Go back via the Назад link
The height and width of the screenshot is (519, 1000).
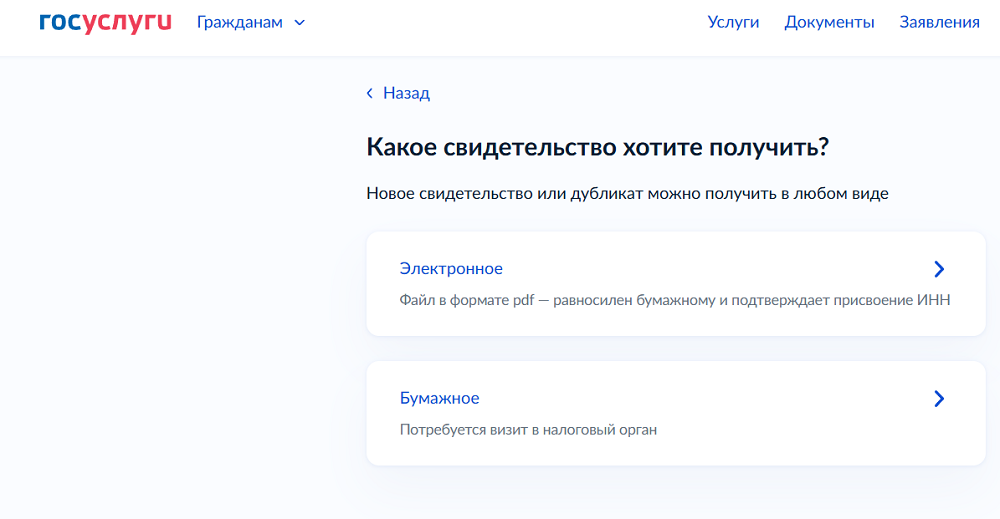(x=406, y=93)
